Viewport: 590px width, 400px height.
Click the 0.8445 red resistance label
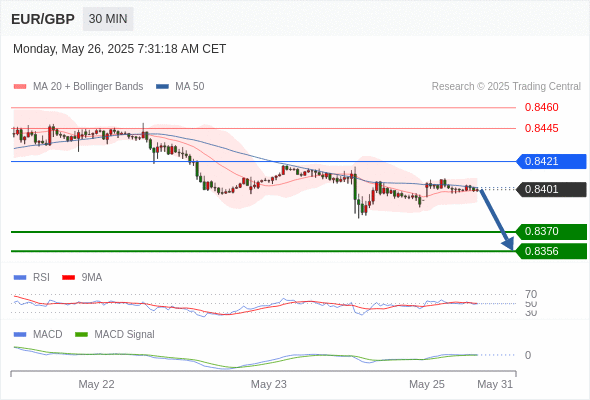[x=541, y=128]
